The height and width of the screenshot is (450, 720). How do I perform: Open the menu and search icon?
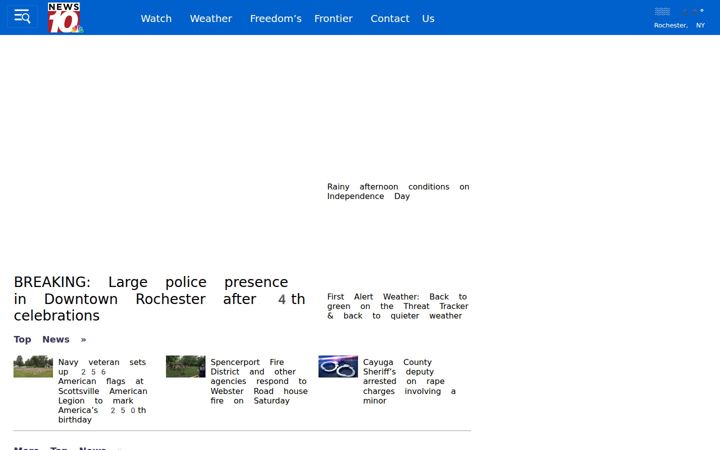22,17
